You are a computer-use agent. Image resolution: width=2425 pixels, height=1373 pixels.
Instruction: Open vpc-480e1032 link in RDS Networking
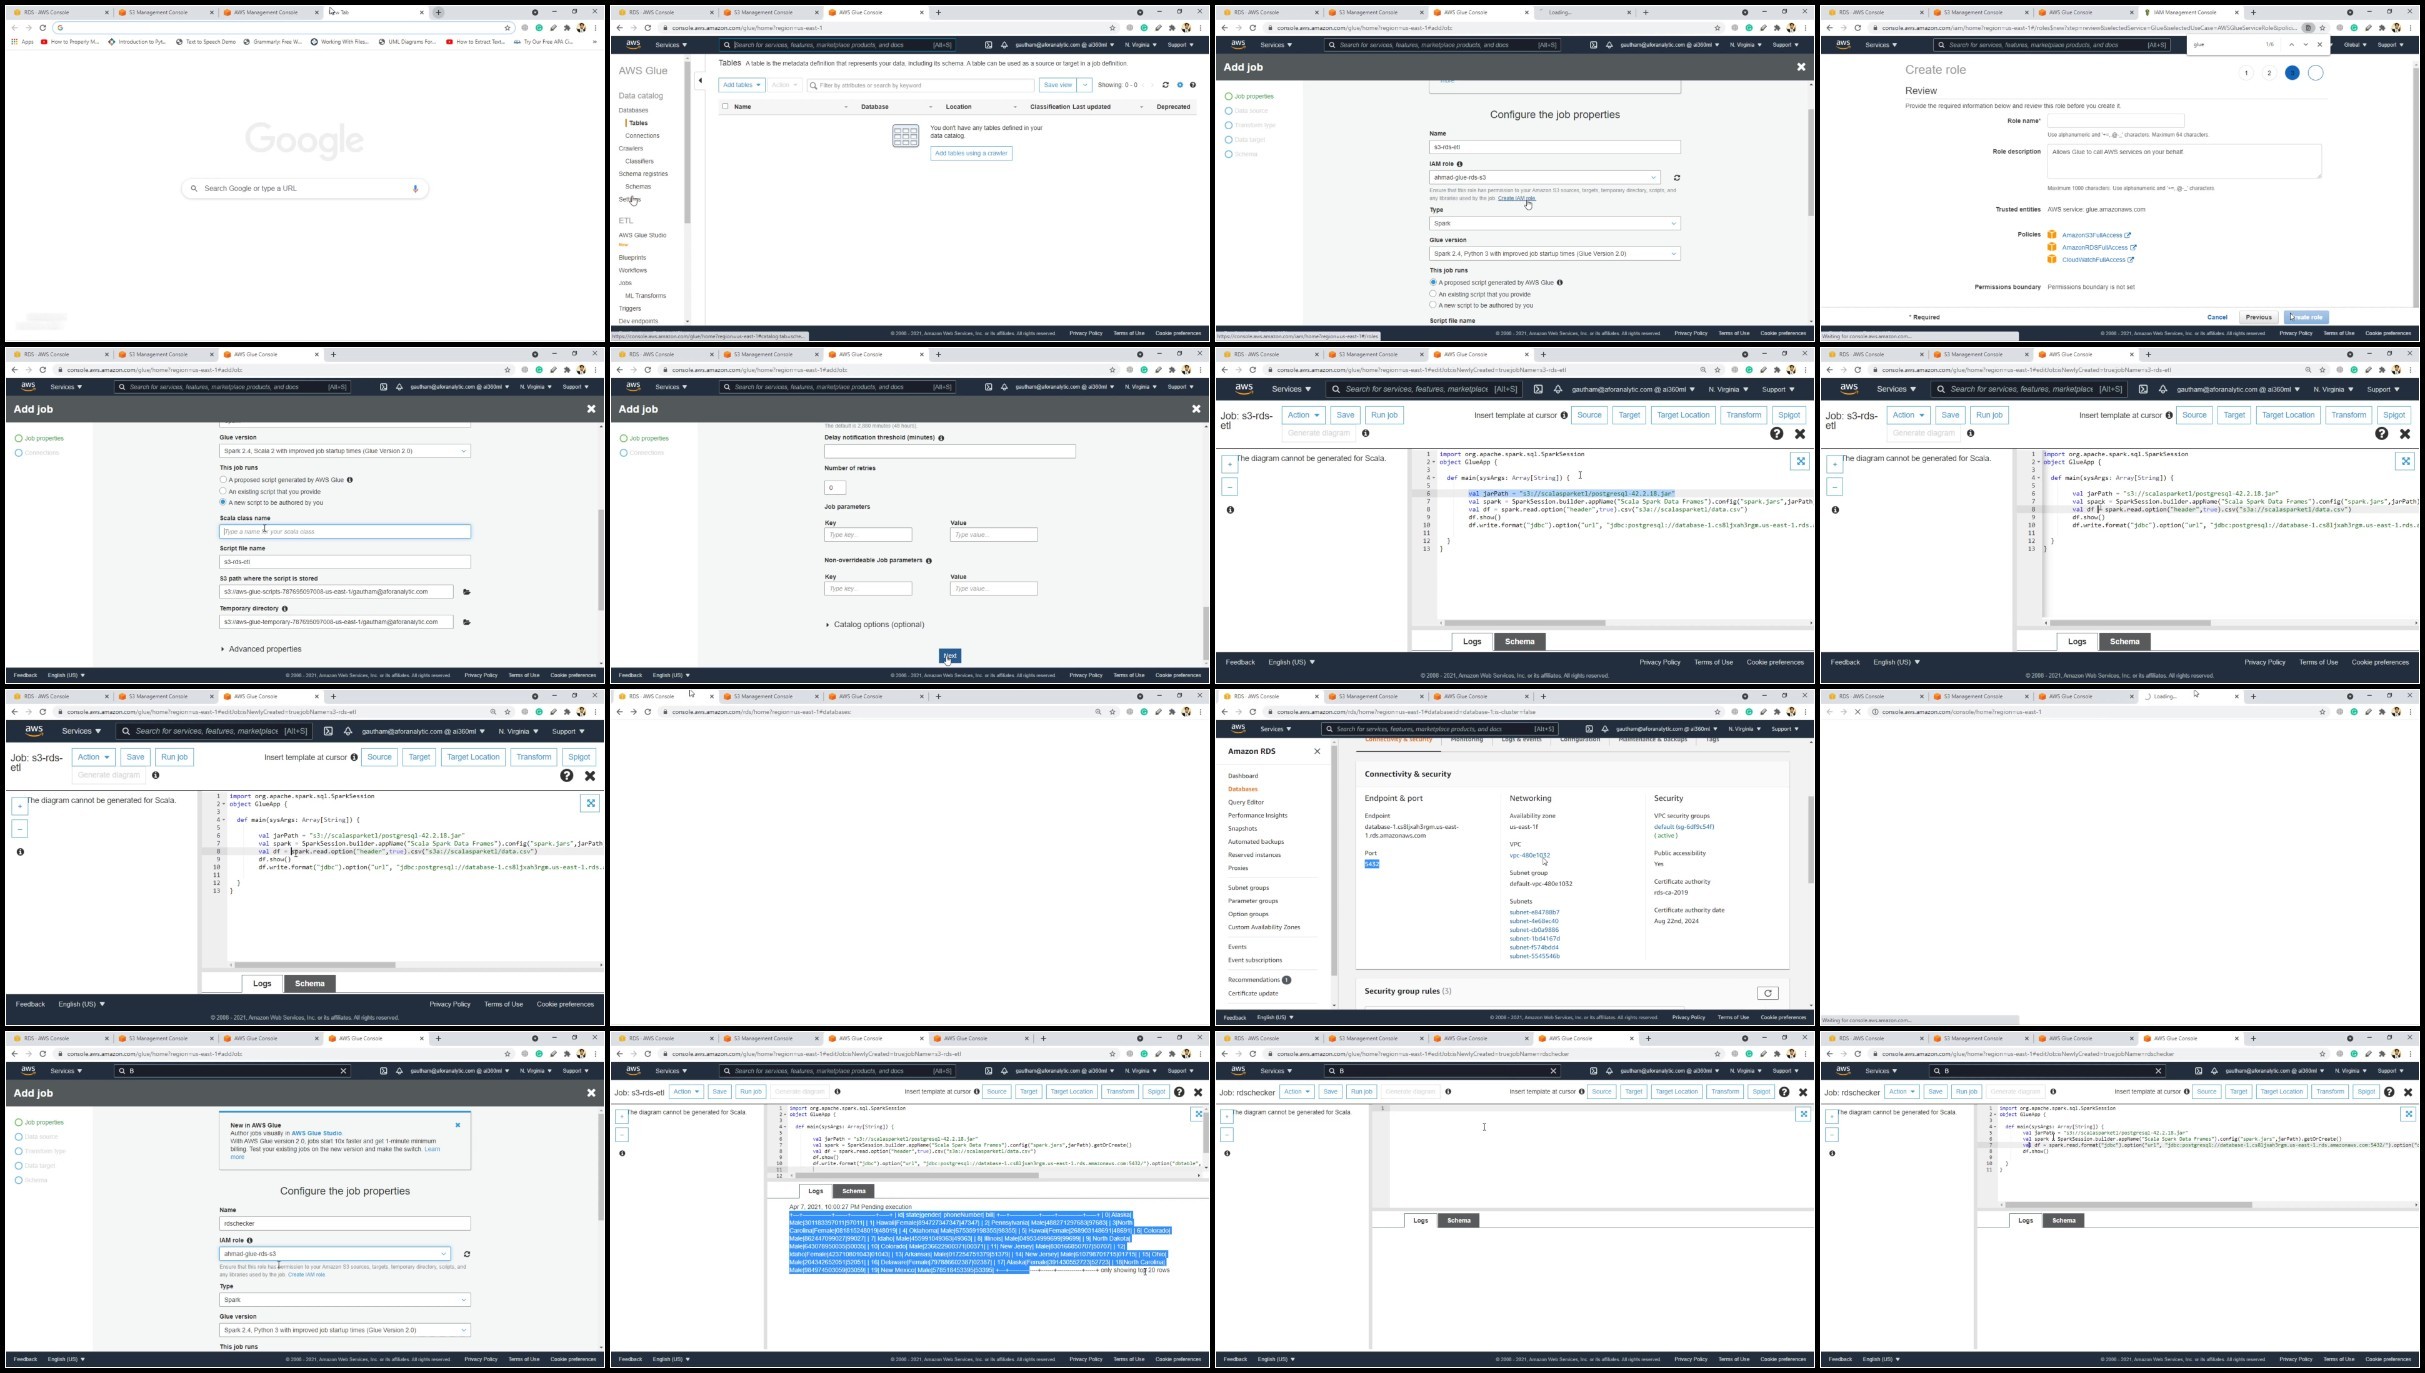(x=1530, y=856)
